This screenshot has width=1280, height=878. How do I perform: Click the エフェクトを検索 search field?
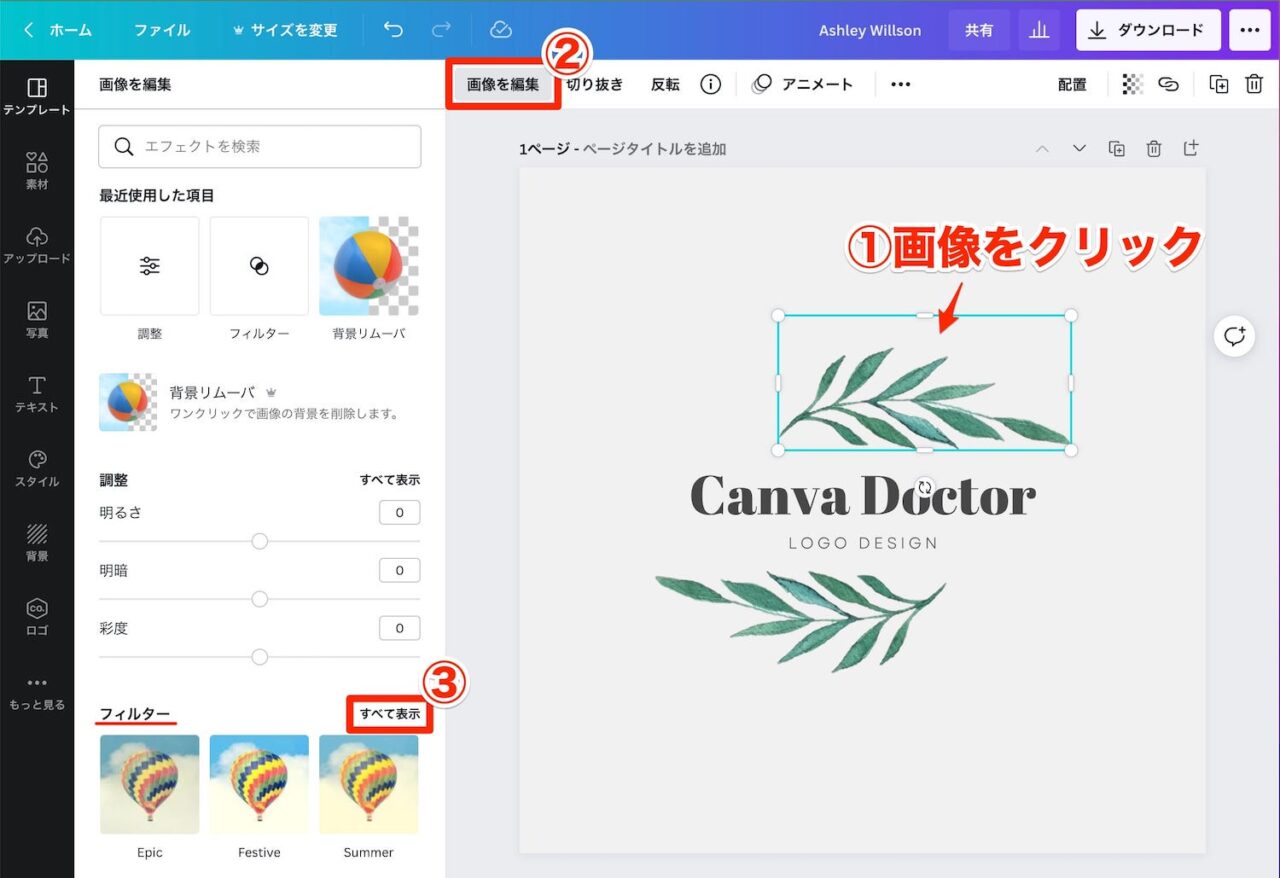coord(260,146)
